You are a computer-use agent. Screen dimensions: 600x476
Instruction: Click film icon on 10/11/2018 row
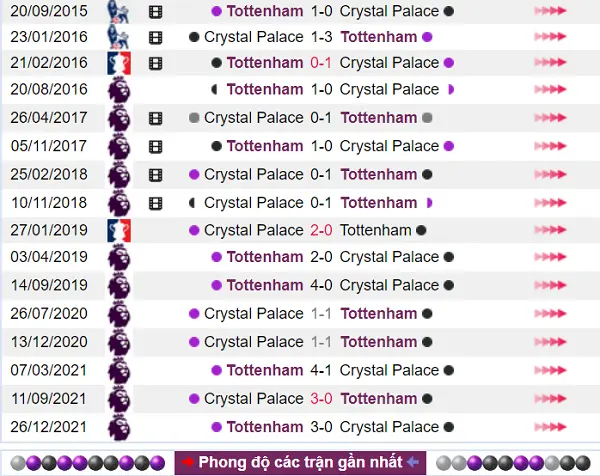point(155,203)
